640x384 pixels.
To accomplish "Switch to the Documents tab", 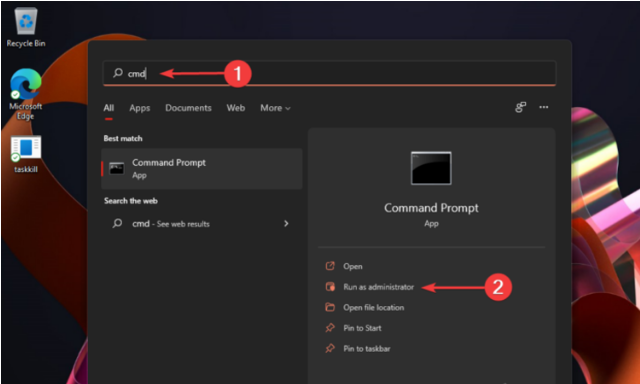I will [x=188, y=108].
